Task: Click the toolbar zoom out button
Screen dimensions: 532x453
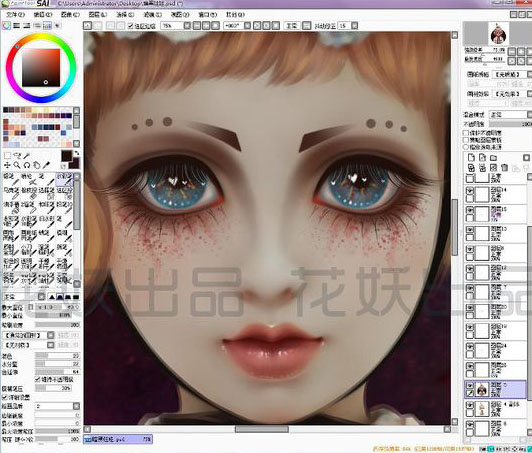Action: [197, 25]
